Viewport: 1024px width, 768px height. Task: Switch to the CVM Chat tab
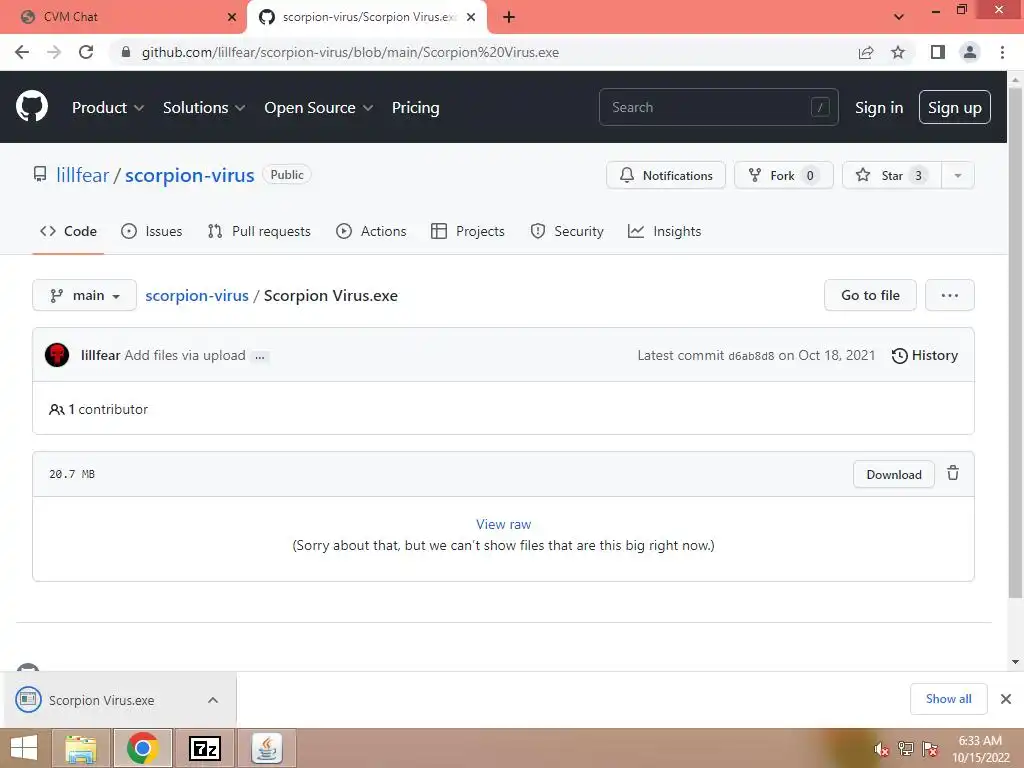(x=122, y=17)
